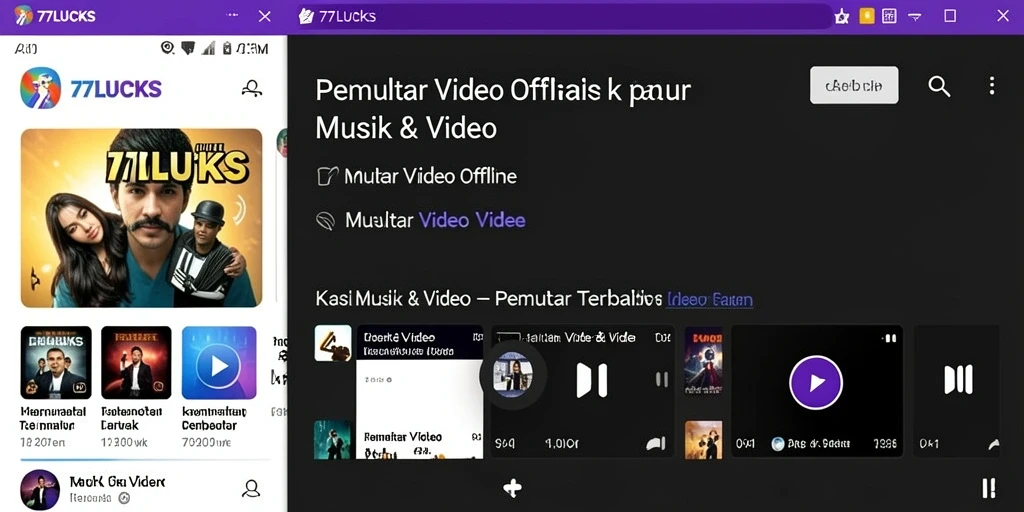Viewport: 1024px width, 512px height.
Task: Click the leaf icon before "Muultar Video Videe"
Action: (325, 221)
